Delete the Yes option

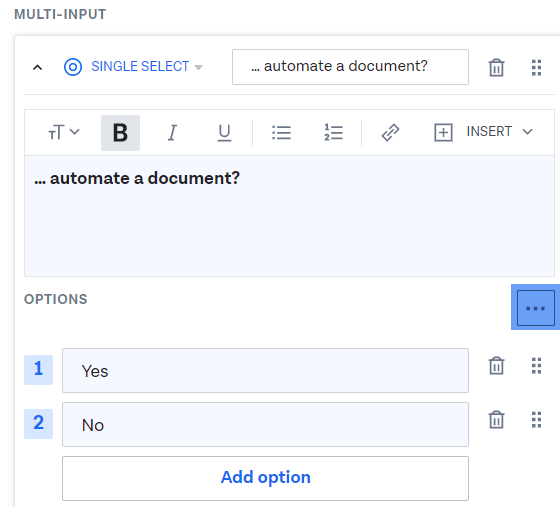pos(496,366)
